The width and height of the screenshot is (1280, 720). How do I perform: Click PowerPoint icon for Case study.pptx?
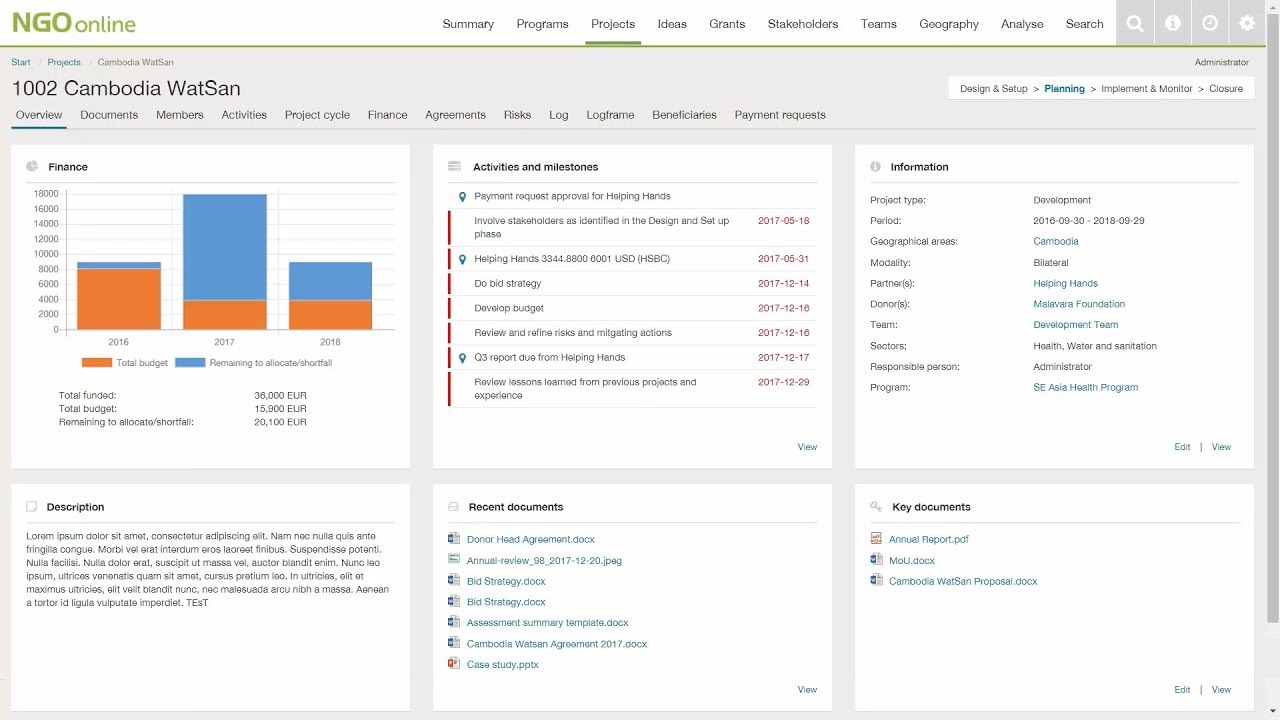(x=454, y=664)
